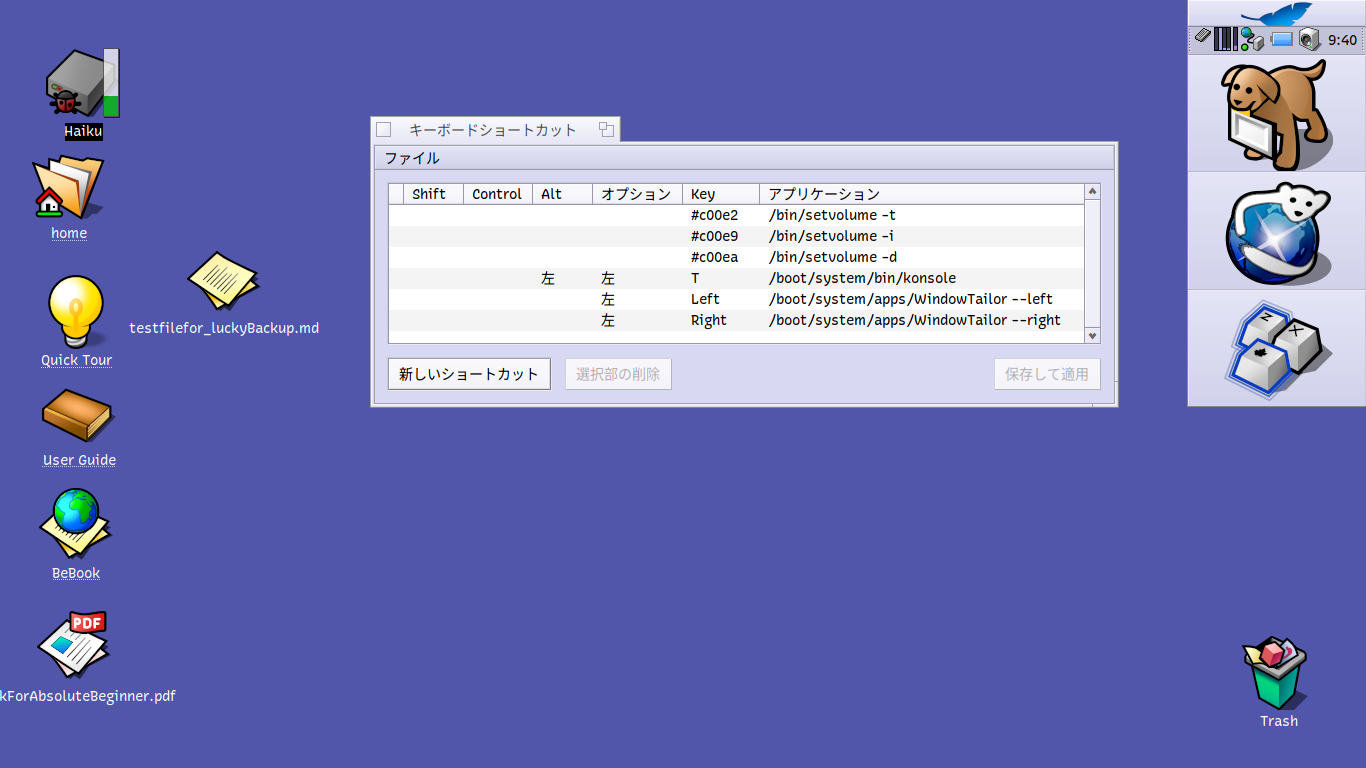Open the network status tray icon
Viewport: 1366px width, 768px height.
pyautogui.click(x=1251, y=40)
